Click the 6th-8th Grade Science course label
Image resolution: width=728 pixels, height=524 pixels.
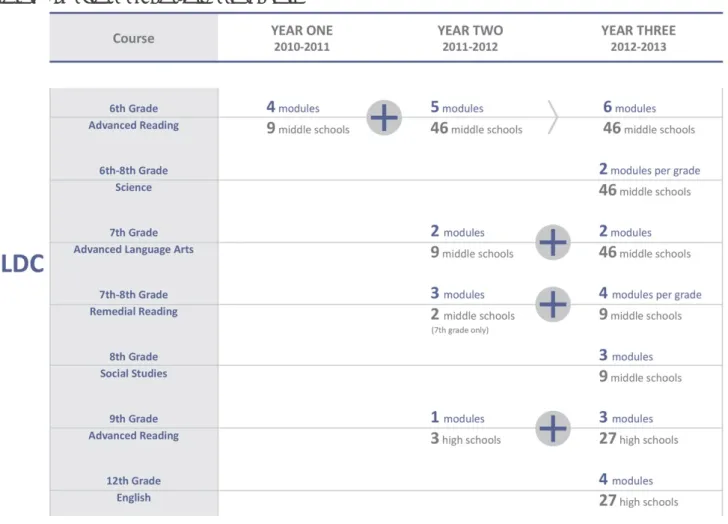(134, 179)
